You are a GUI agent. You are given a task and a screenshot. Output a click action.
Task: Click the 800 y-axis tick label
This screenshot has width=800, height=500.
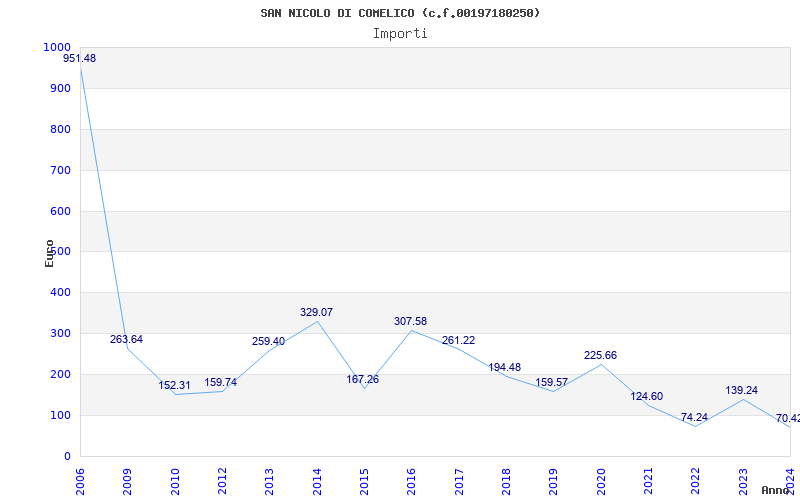60,130
